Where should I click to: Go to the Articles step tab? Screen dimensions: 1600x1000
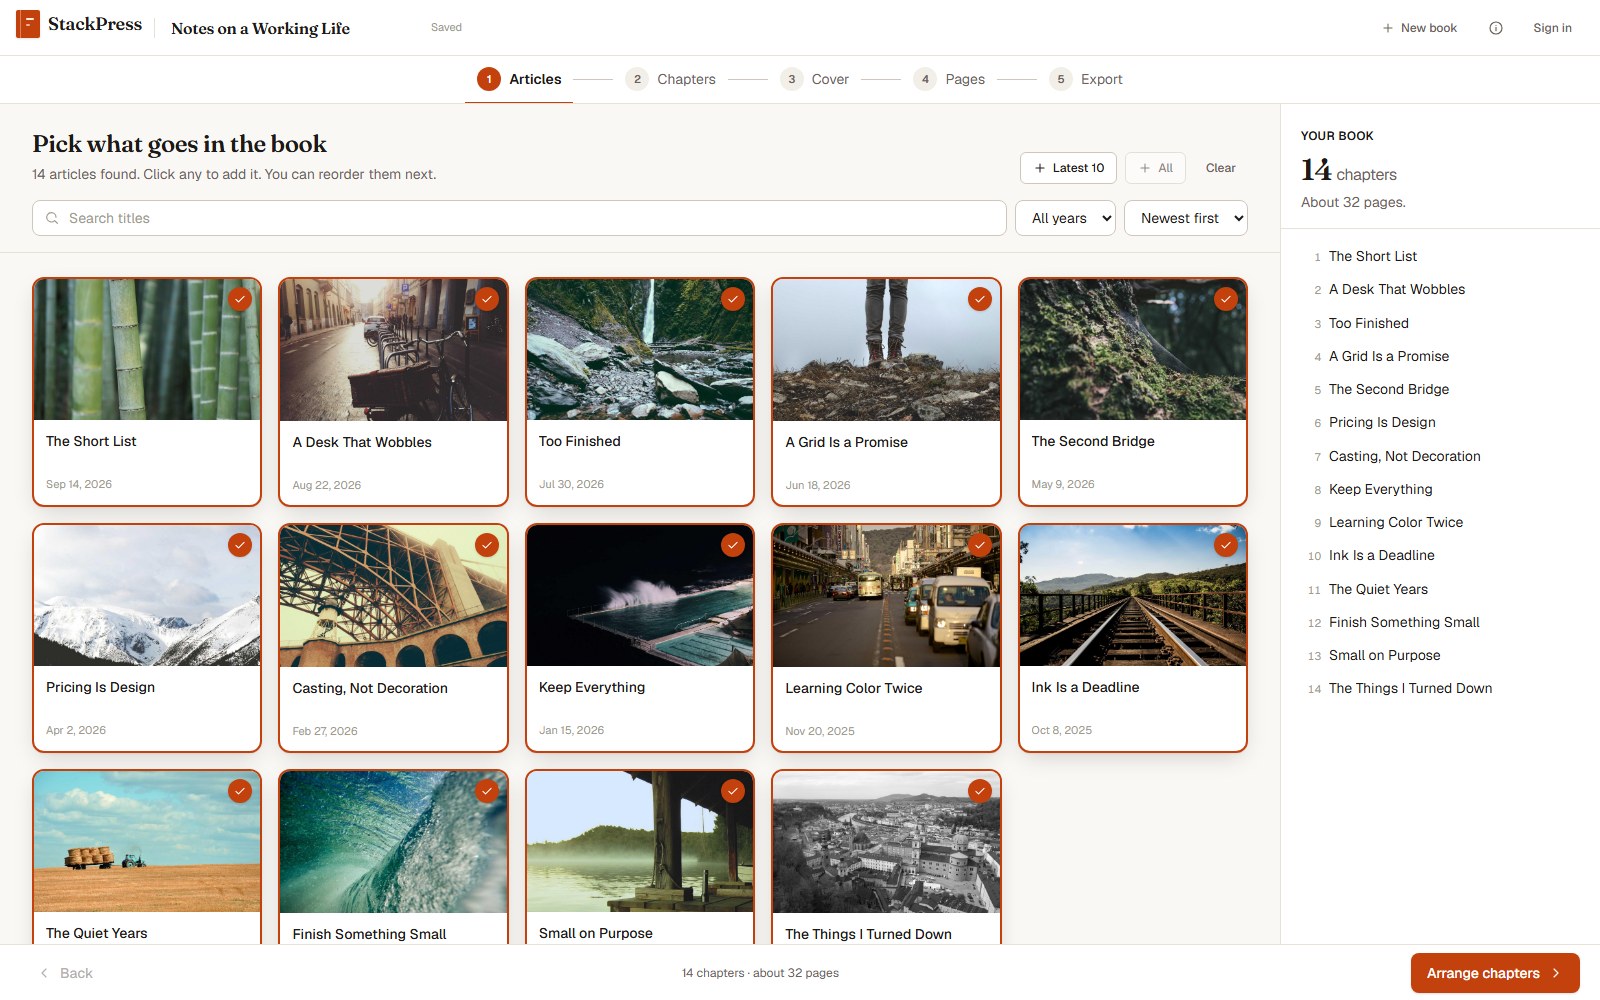[519, 79]
